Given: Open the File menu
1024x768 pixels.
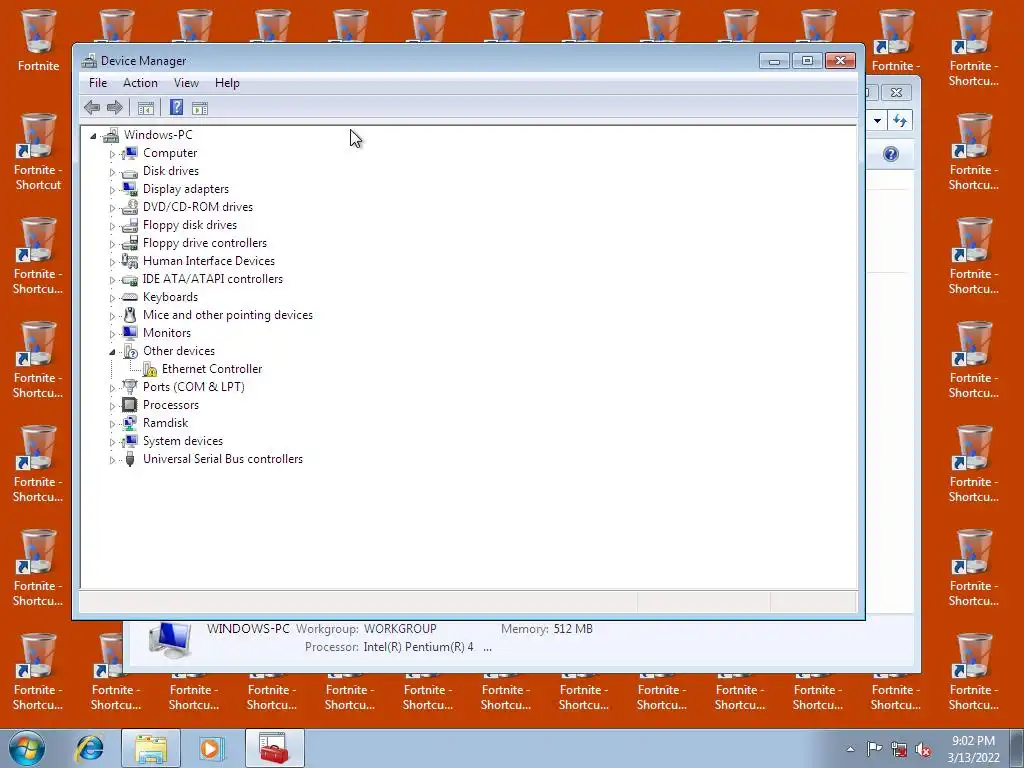Looking at the screenshot, I should point(98,83).
